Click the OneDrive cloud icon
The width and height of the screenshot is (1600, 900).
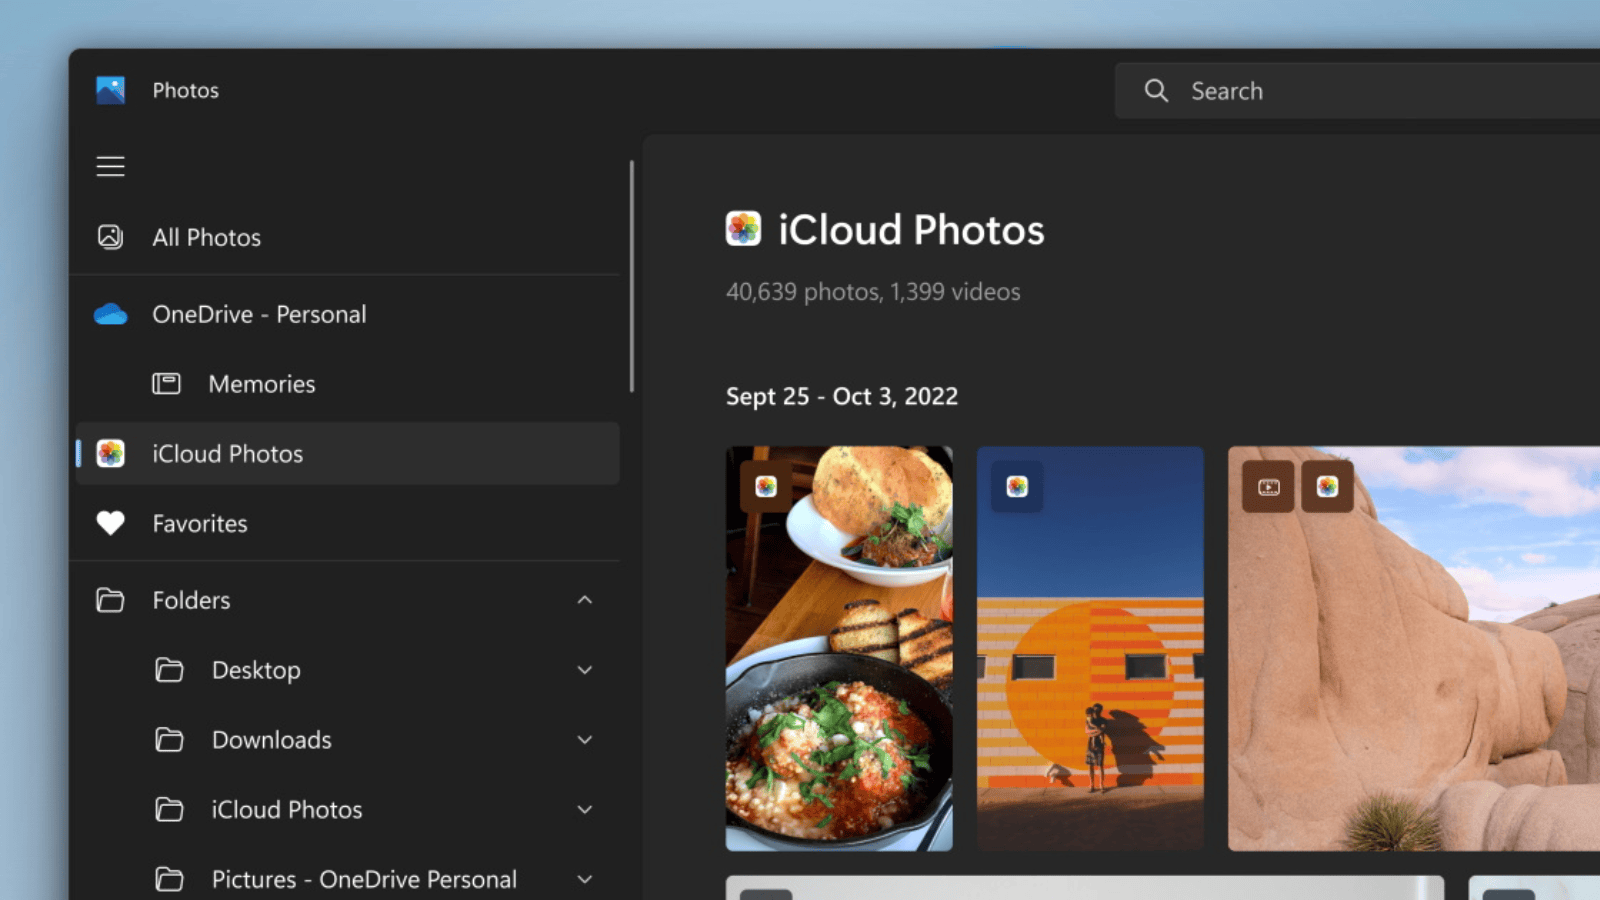coord(110,315)
